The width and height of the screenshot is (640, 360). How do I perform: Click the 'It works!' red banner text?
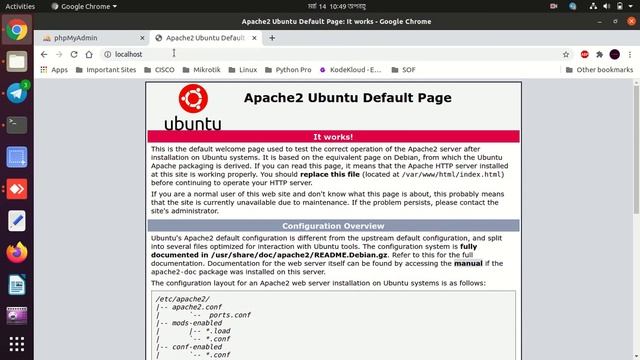333,137
